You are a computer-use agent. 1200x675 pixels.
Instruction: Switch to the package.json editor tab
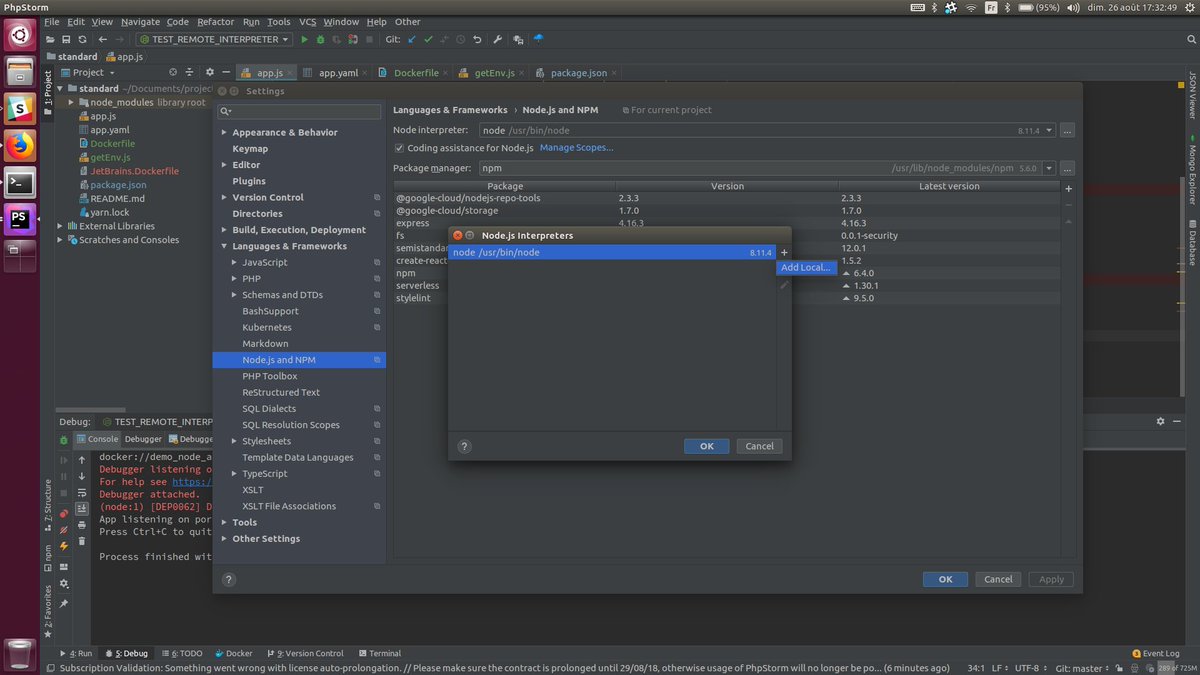[x=578, y=73]
